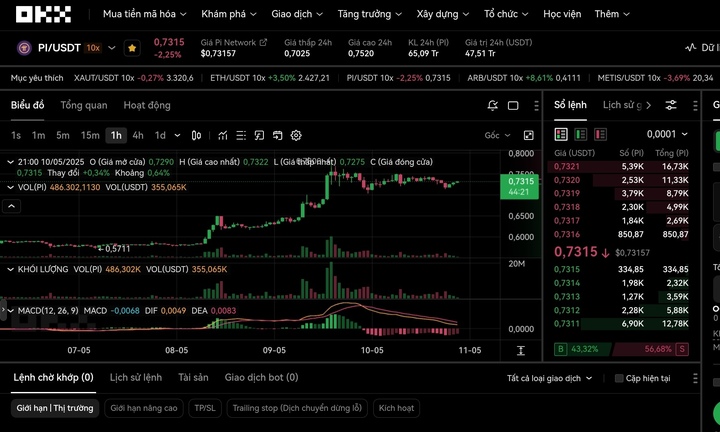Click the candlestick chart type icon
The image size is (720, 432).
(x=197, y=135)
